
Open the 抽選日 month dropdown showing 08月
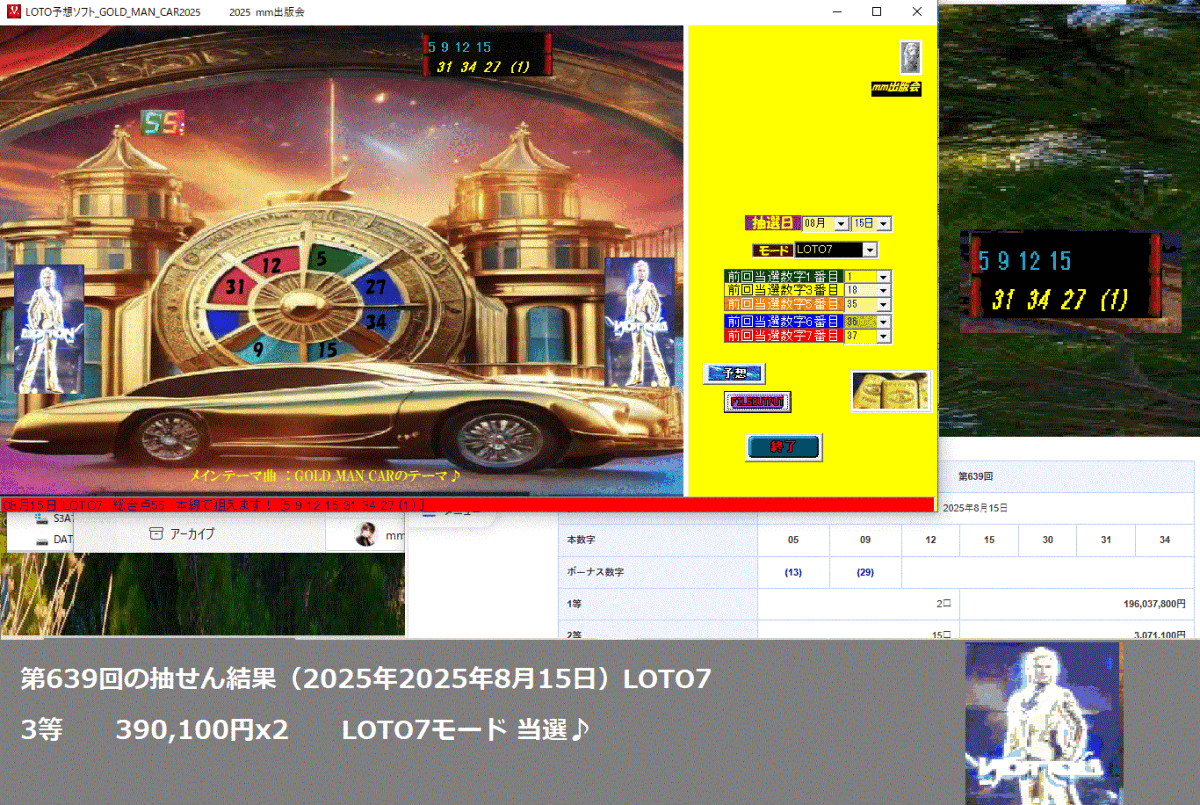pos(840,224)
